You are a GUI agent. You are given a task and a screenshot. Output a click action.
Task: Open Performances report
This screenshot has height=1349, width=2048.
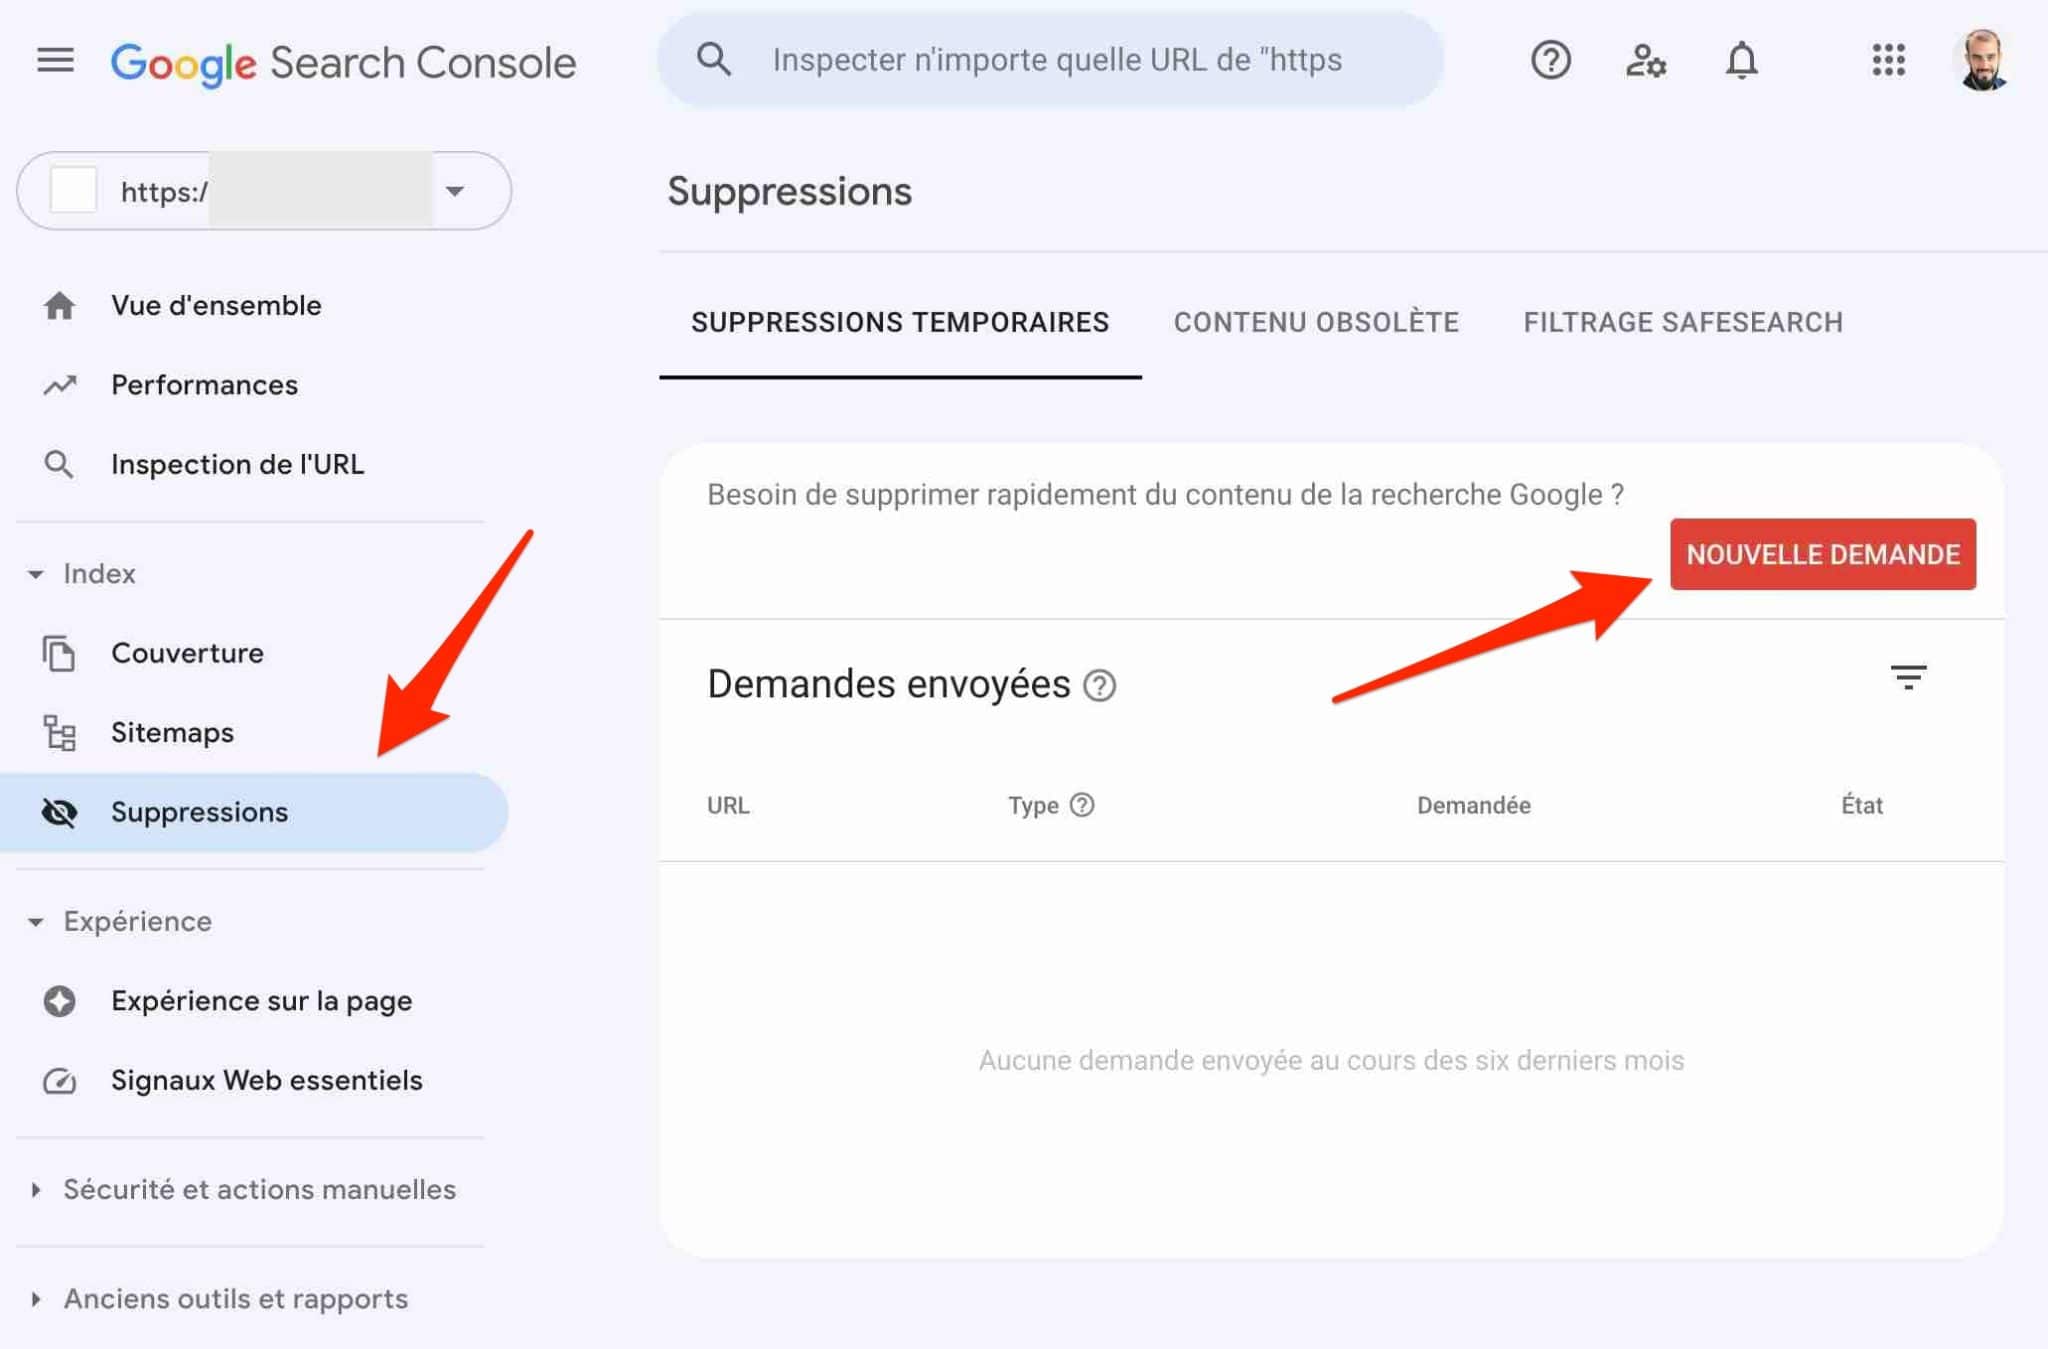click(204, 385)
